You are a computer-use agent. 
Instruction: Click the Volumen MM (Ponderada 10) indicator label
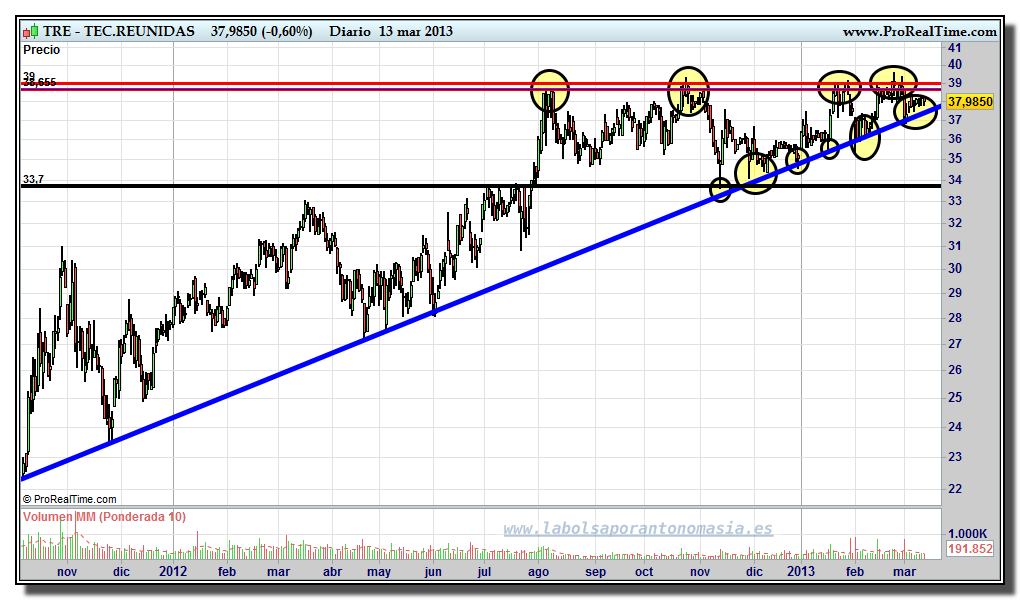pyautogui.click(x=104, y=517)
